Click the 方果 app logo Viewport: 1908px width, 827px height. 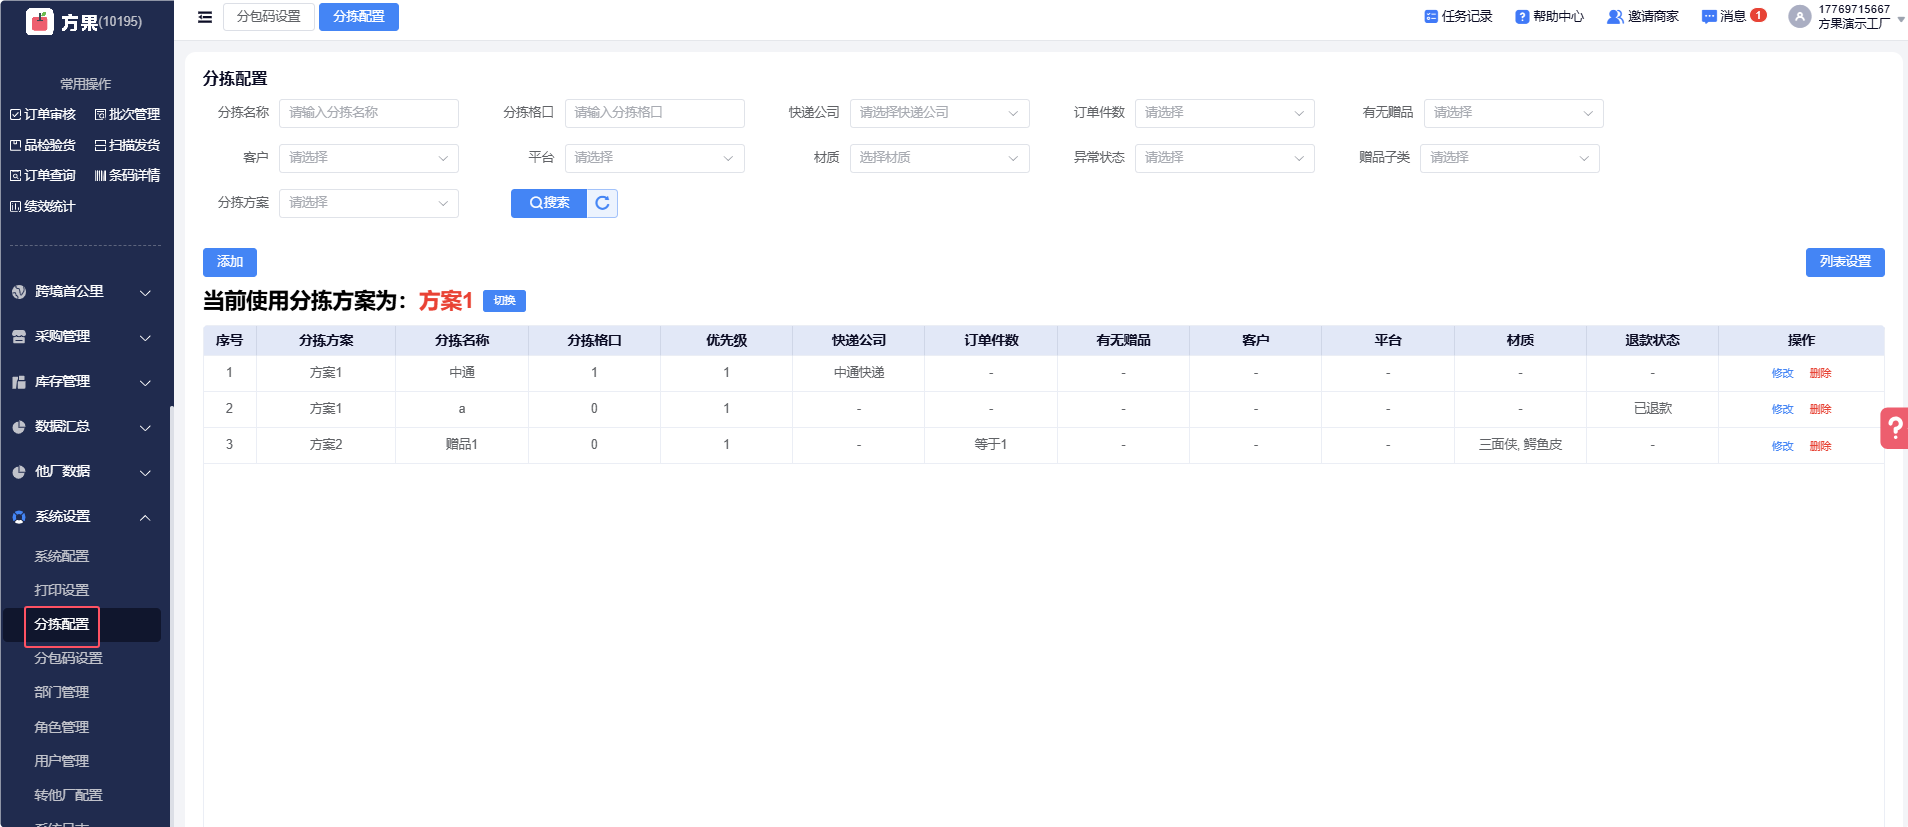(x=40, y=21)
